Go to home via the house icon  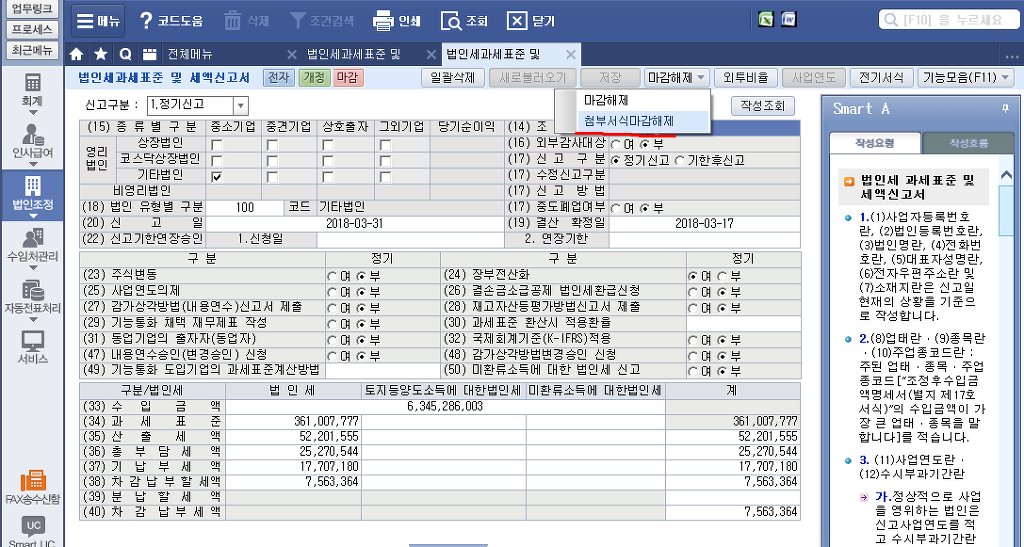[77, 54]
